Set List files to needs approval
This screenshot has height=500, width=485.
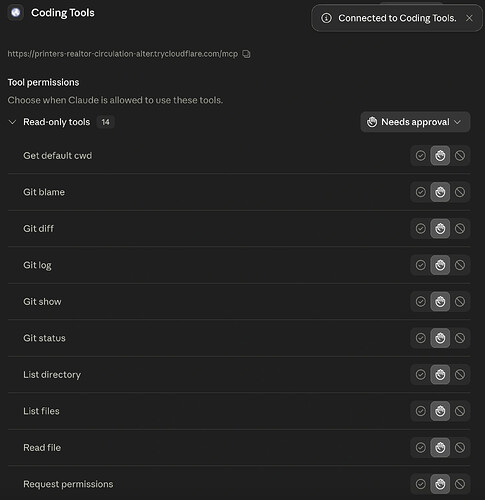point(440,411)
